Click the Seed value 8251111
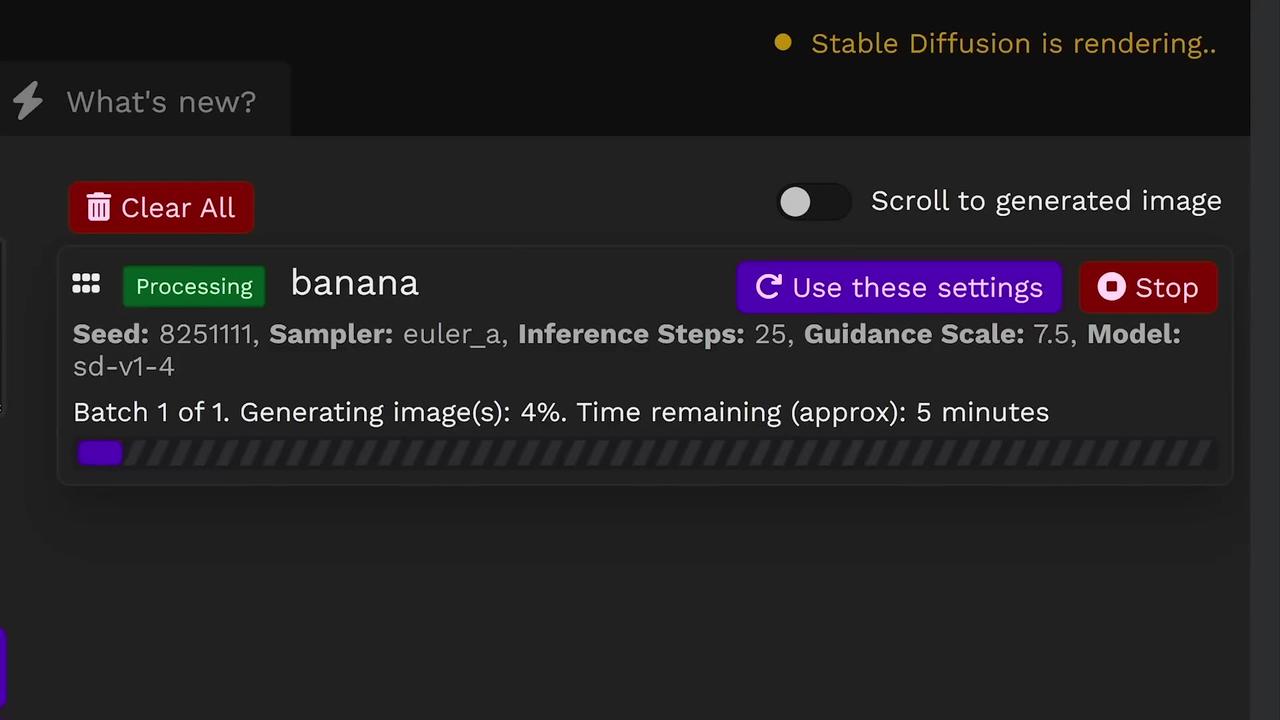The height and width of the screenshot is (720, 1280). [x=206, y=334]
